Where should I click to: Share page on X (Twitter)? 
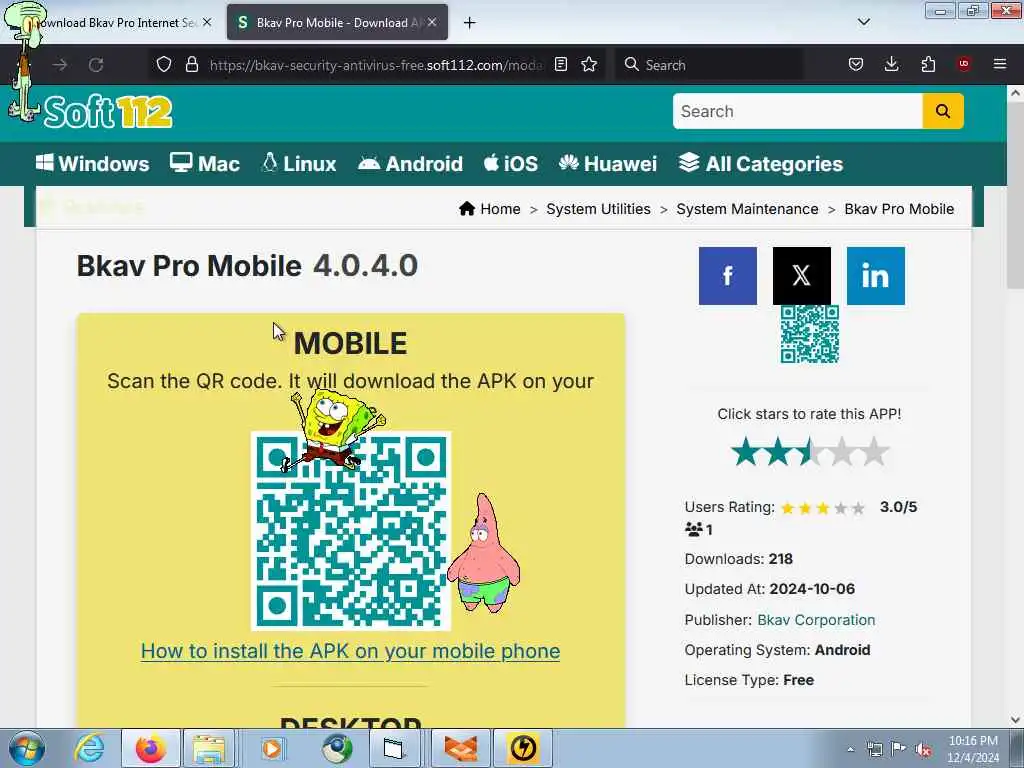point(801,276)
